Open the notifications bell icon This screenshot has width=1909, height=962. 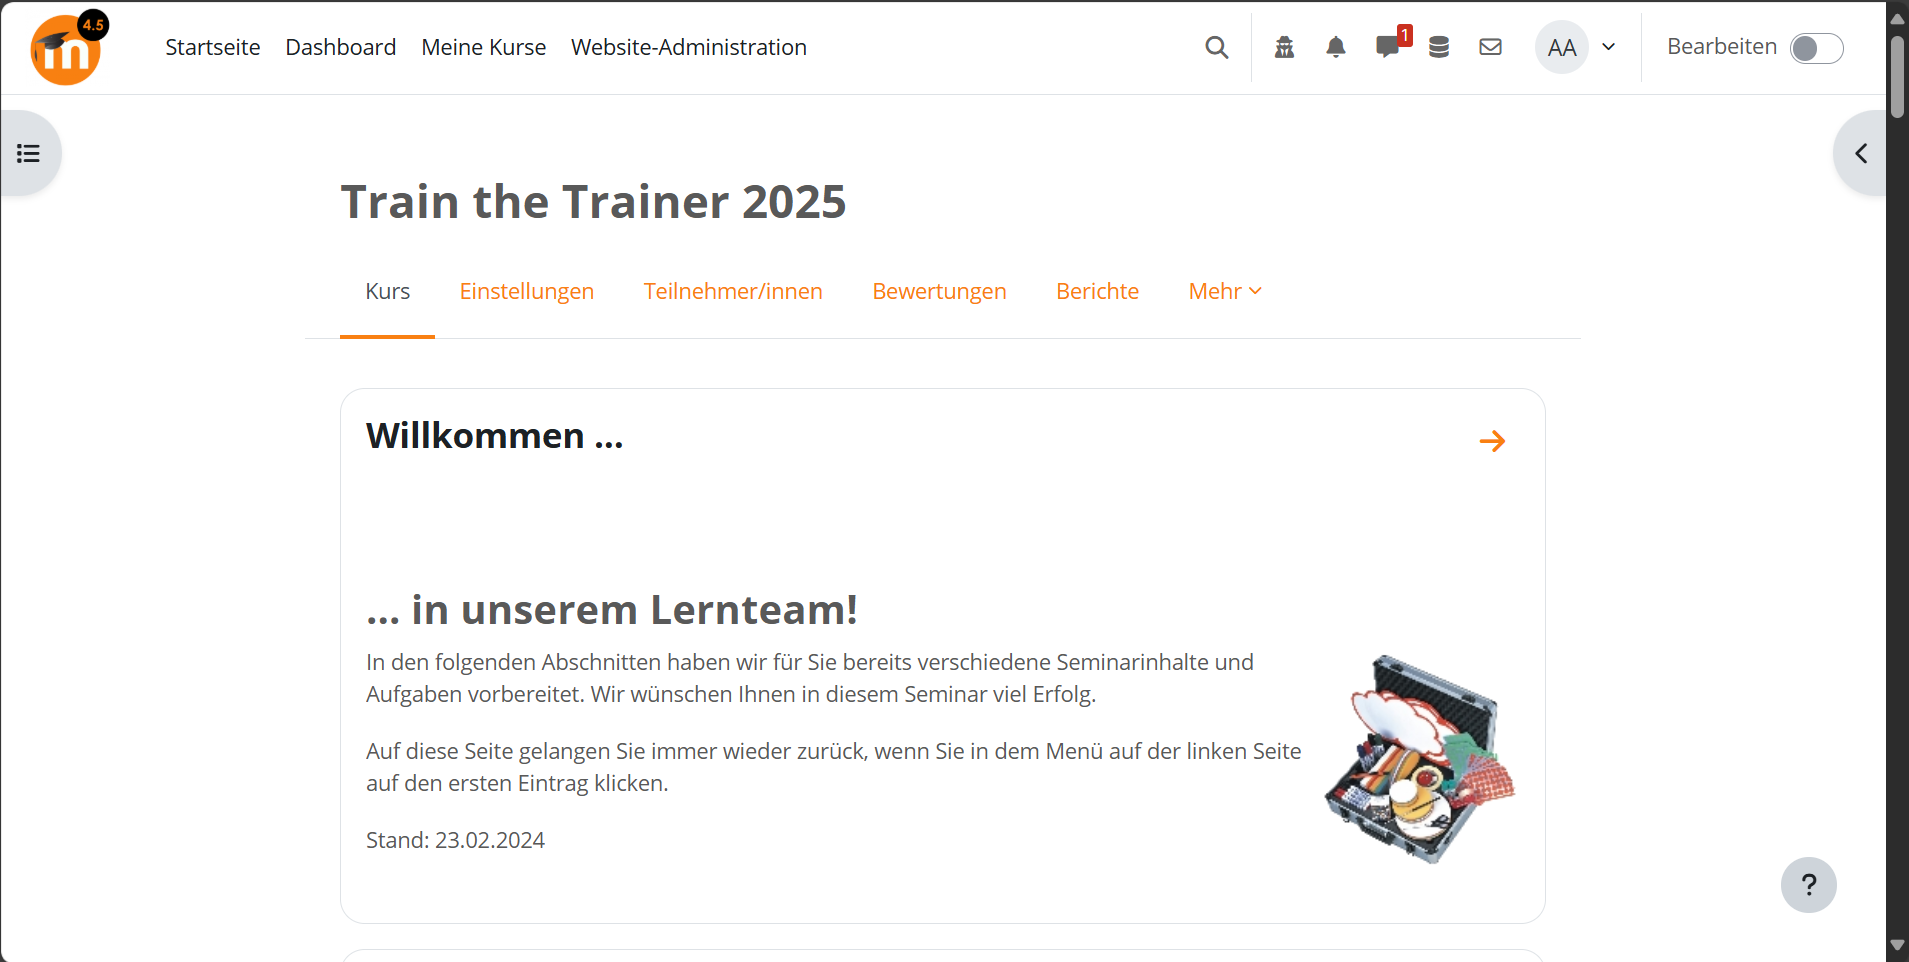click(1335, 47)
